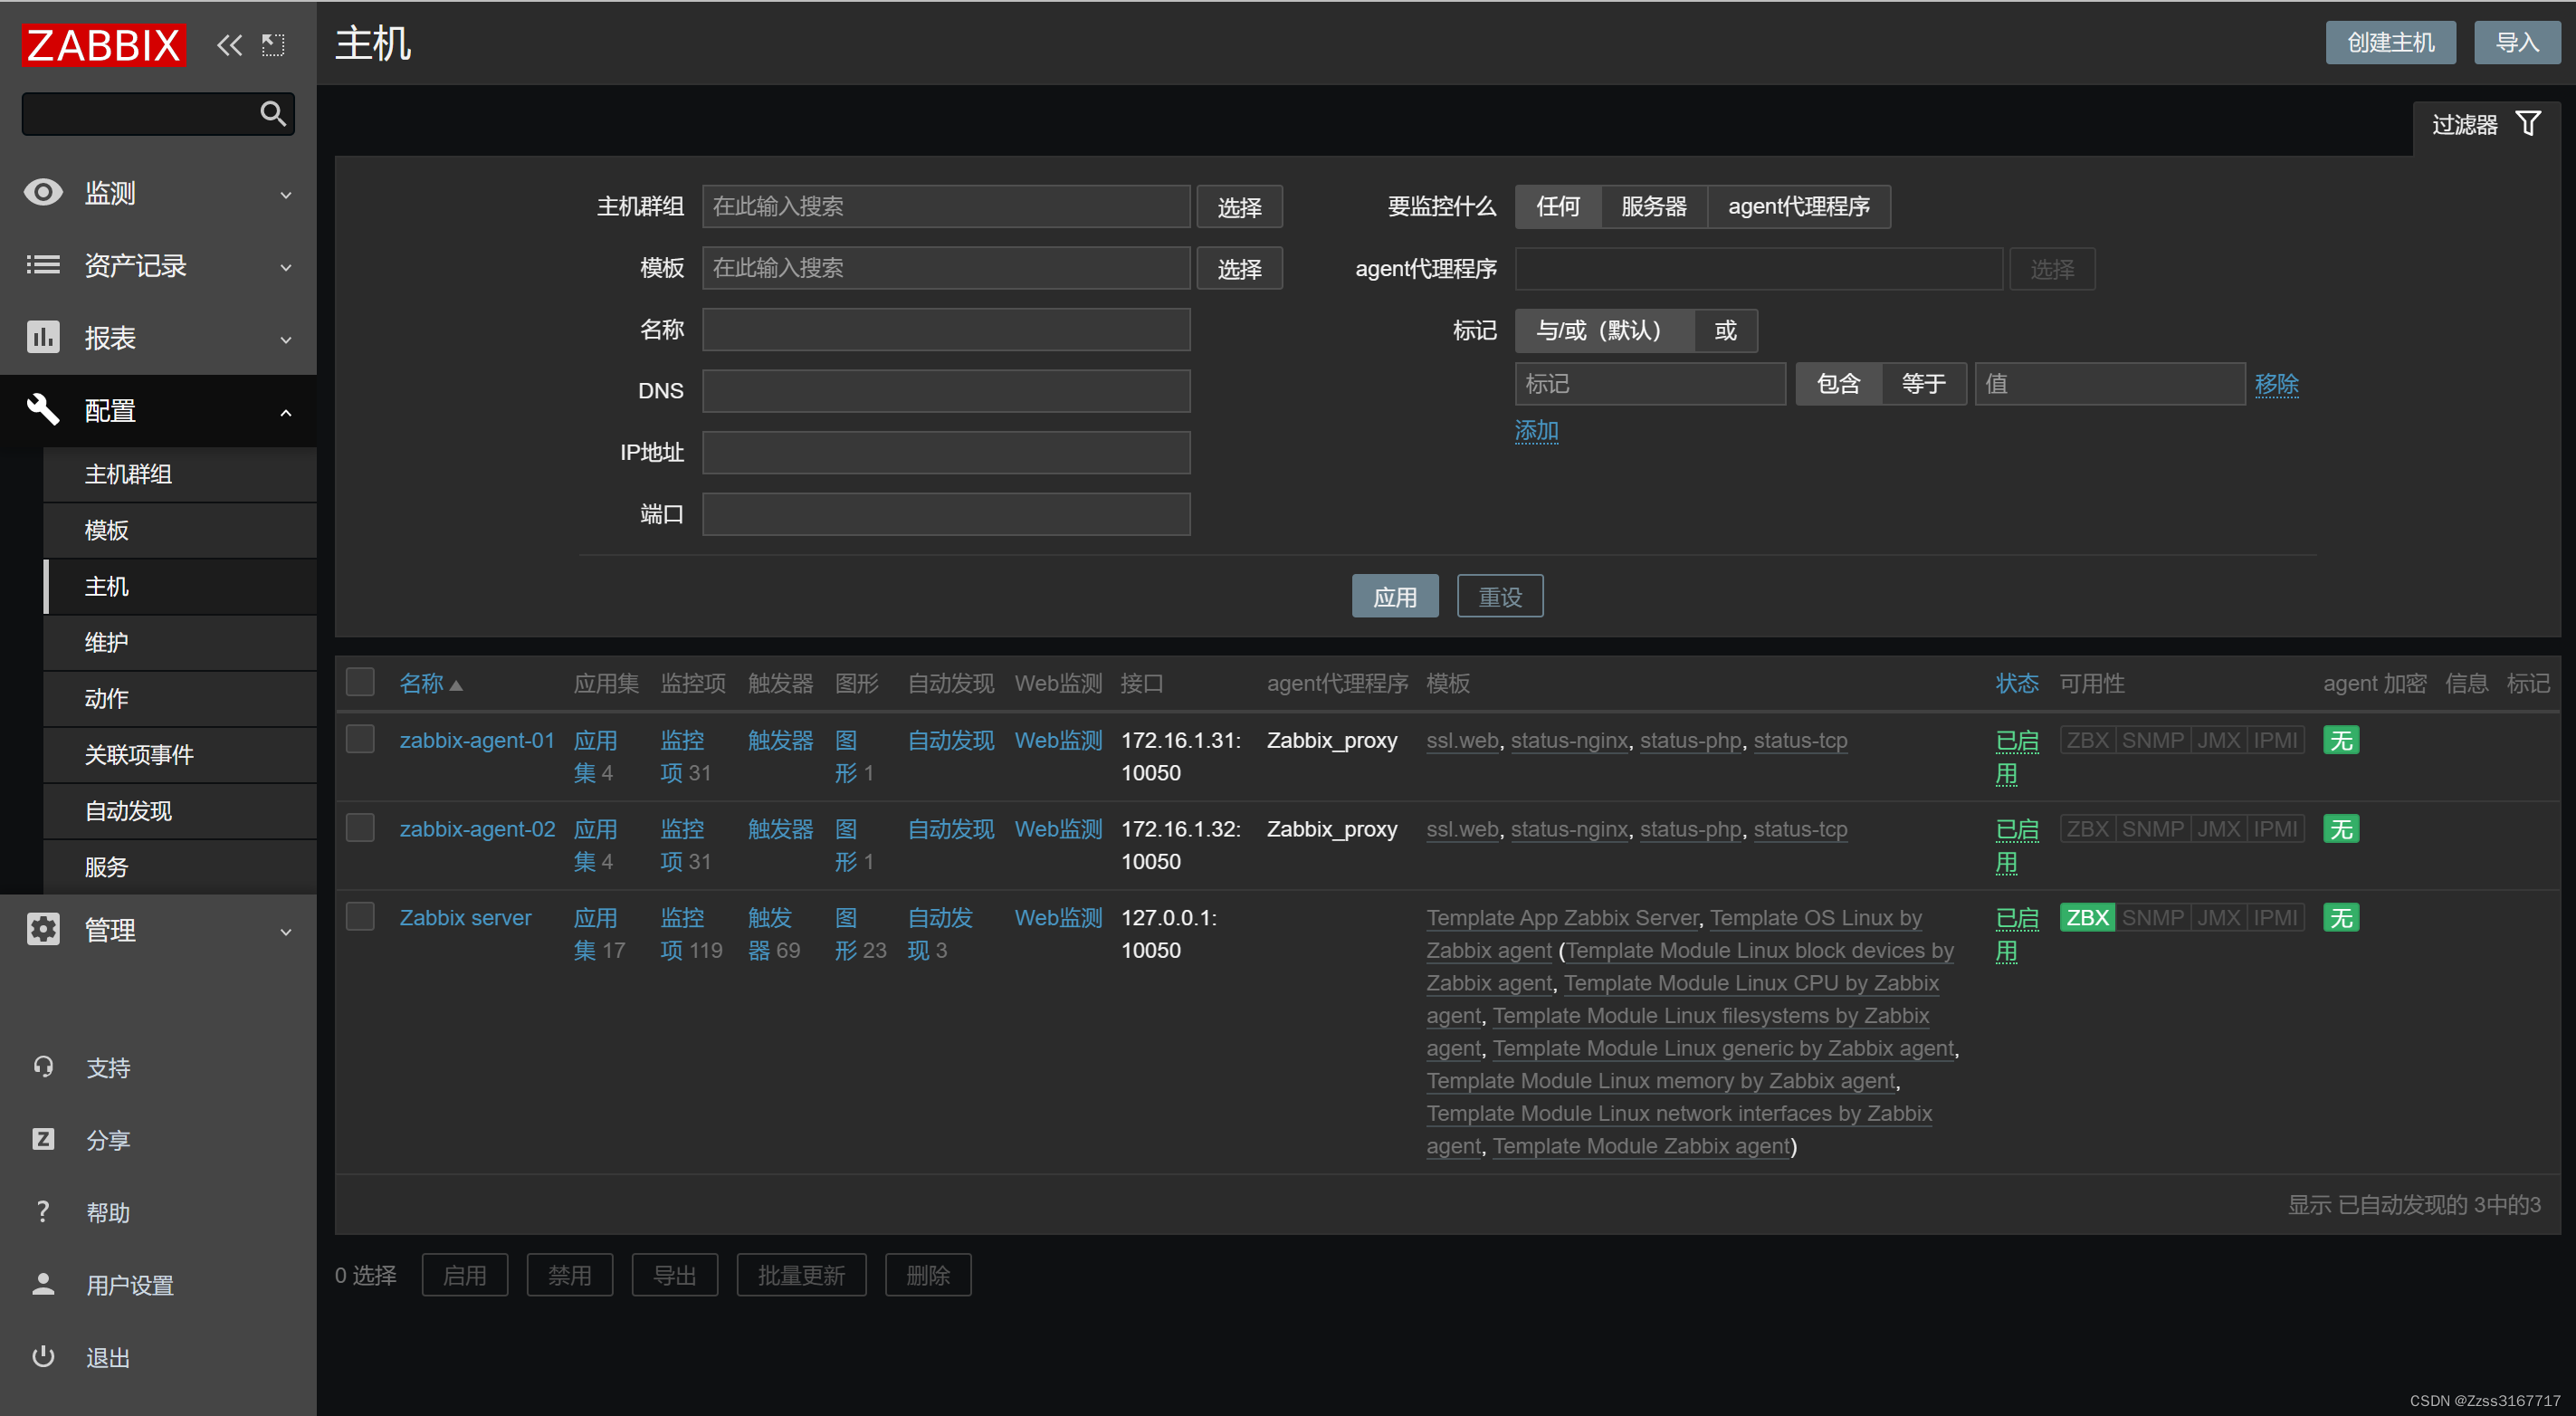2576x1416 pixels.
Task: Click the wrench icon for 配置
Action: coord(43,409)
